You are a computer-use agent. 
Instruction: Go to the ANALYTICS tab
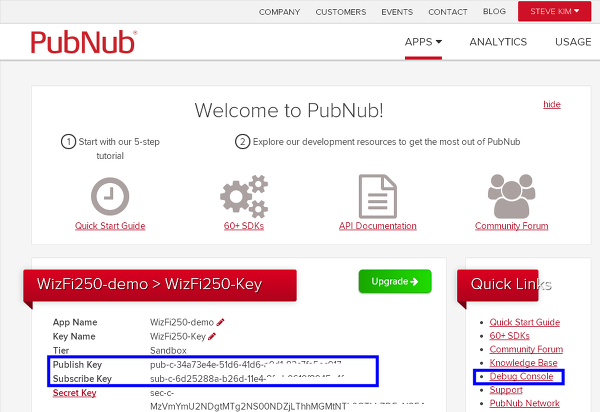[498, 42]
